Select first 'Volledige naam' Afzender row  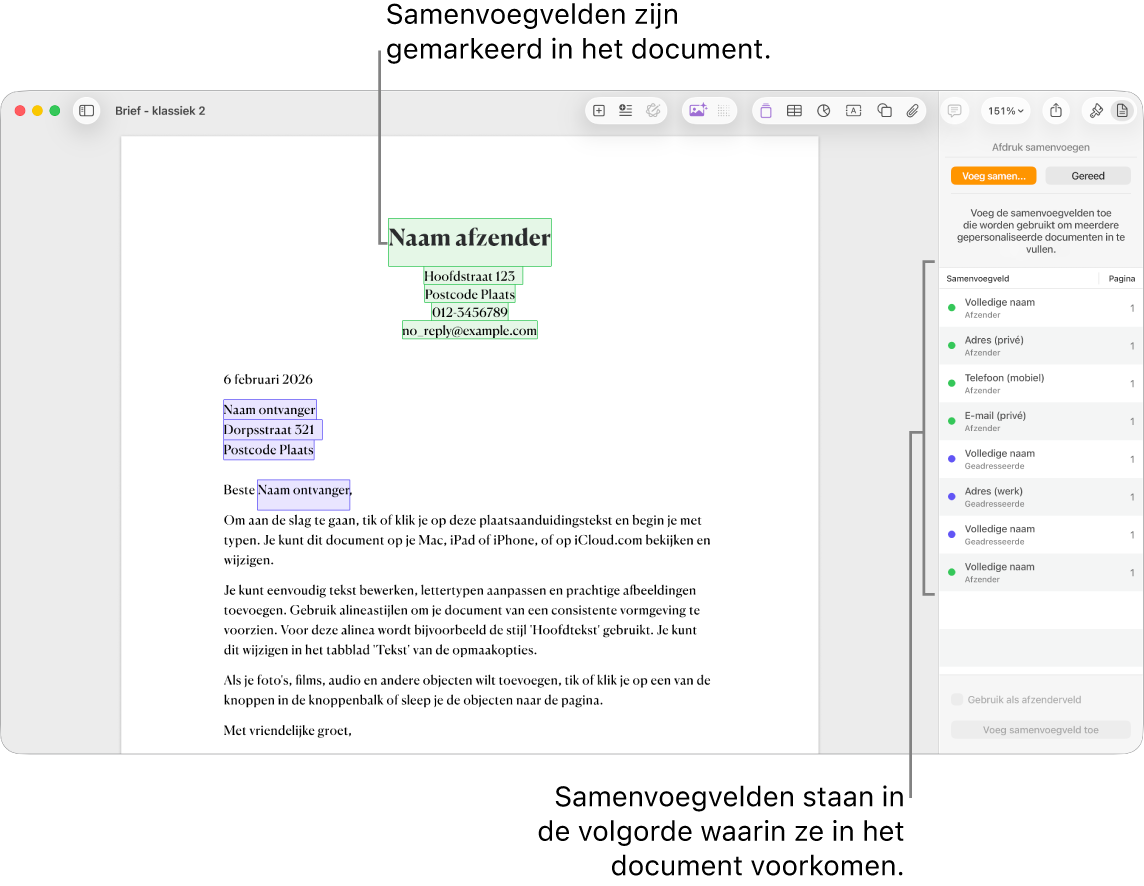pos(1040,308)
